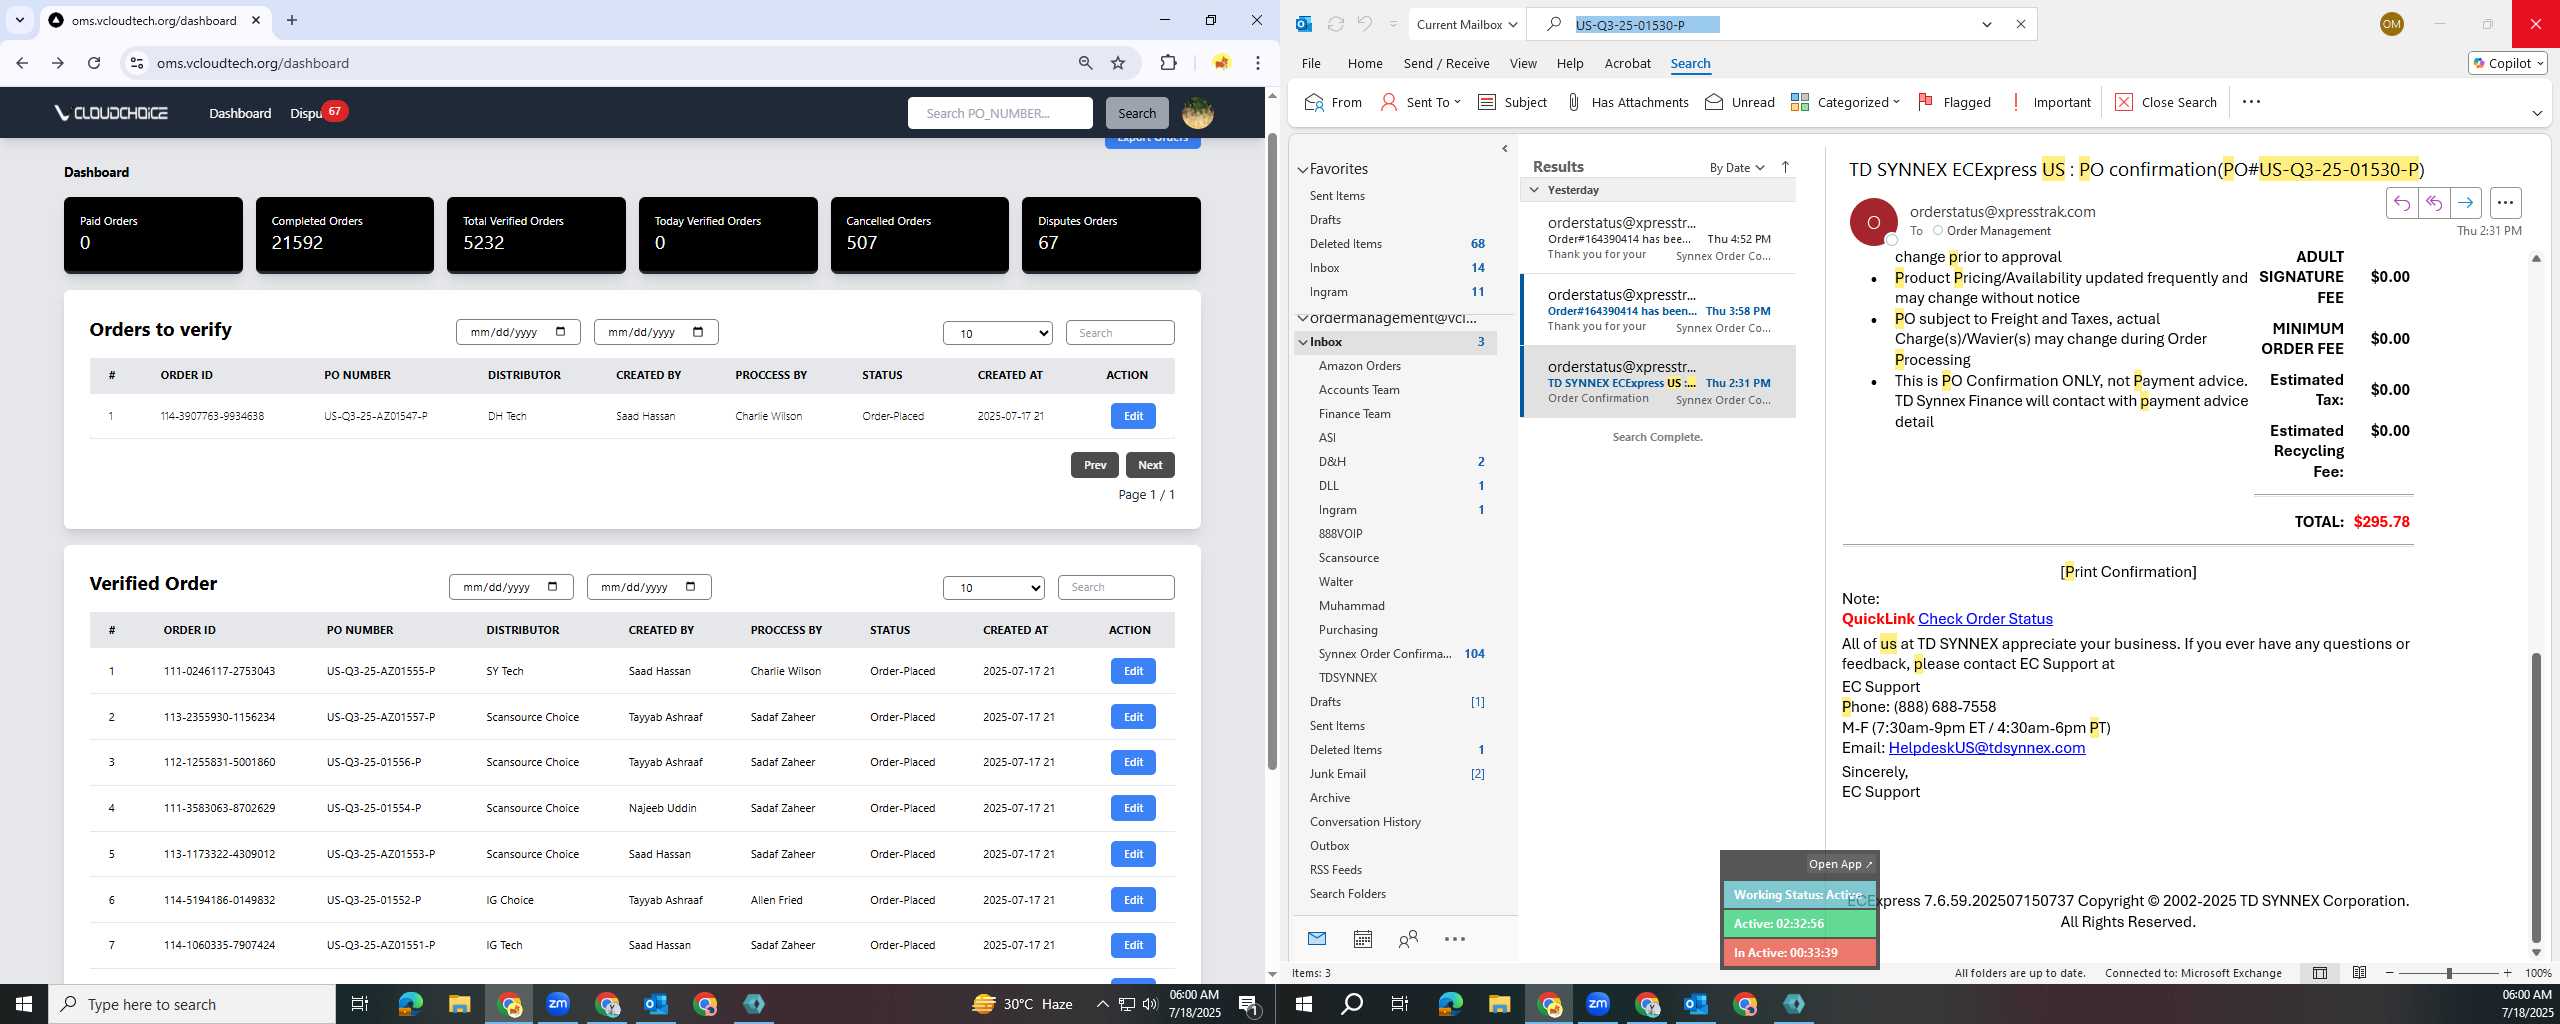Click the Undo icon in Outlook title bar
The image size is (2560, 1024).
click(x=1365, y=24)
